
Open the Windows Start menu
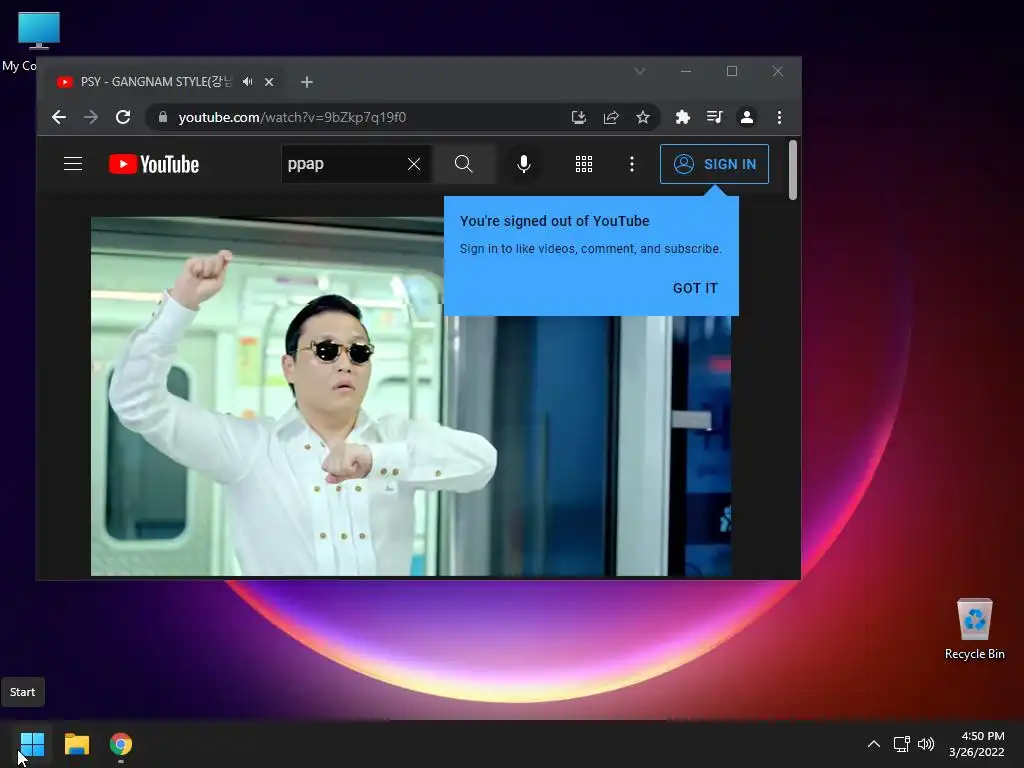[x=32, y=744]
